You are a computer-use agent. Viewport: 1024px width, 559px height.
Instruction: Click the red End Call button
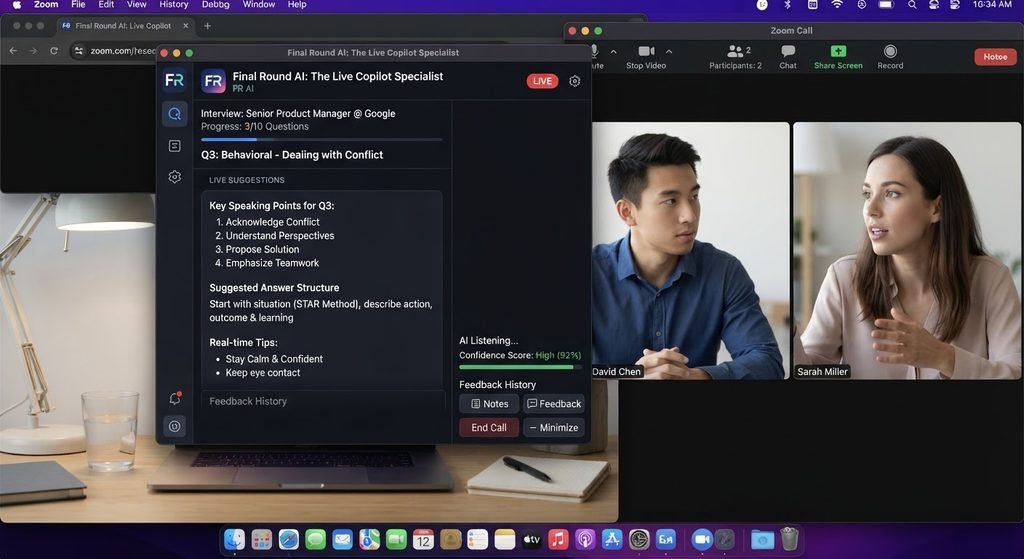(489, 428)
